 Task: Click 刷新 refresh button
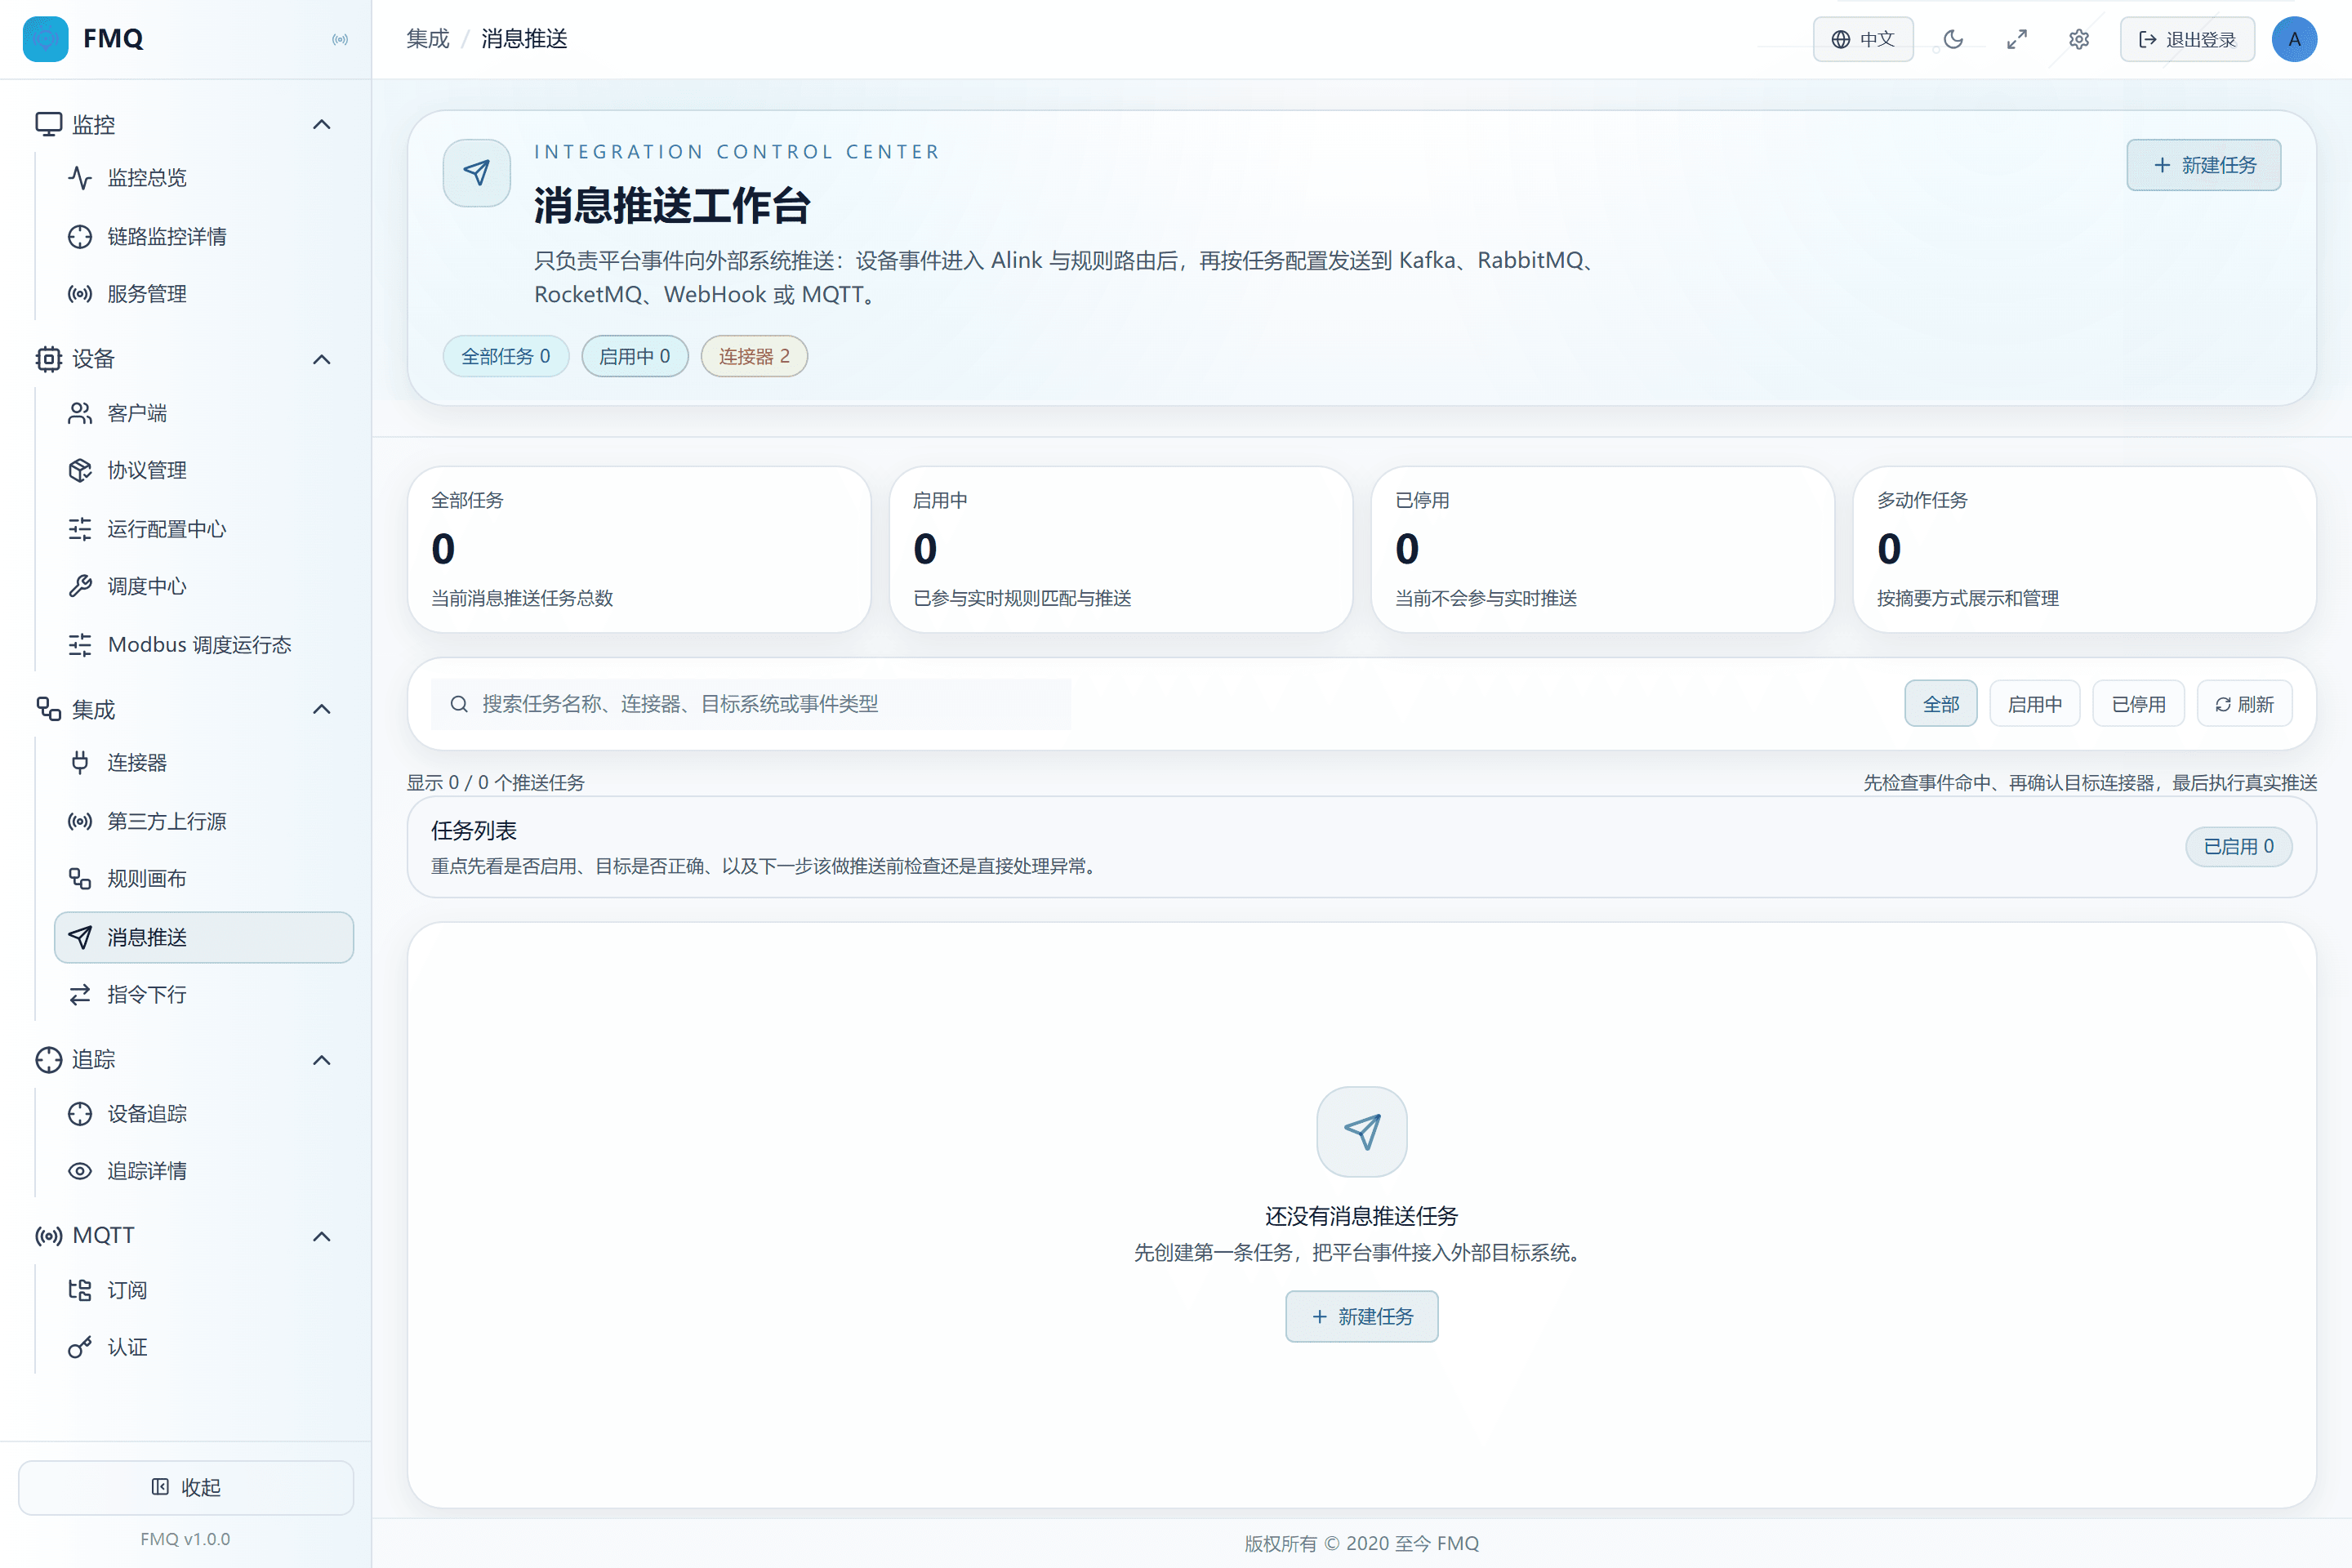[x=2244, y=704]
